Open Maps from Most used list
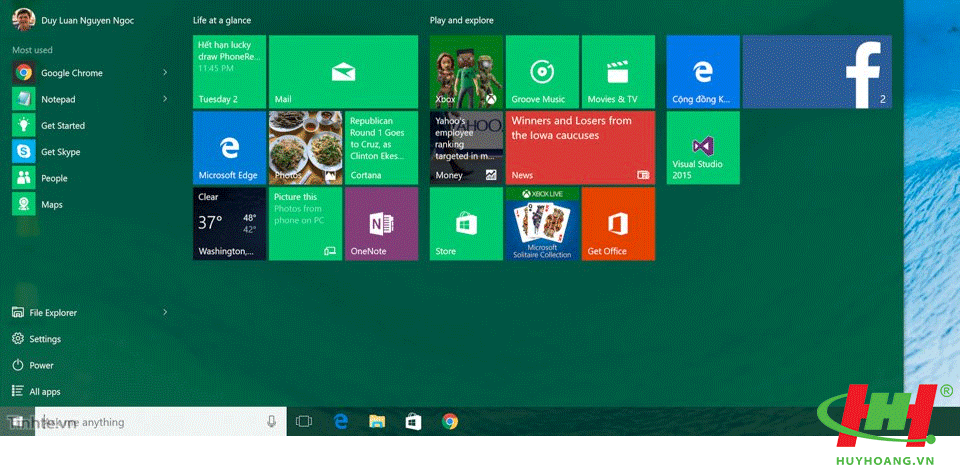This screenshot has height=472, width=960. click(x=89, y=204)
